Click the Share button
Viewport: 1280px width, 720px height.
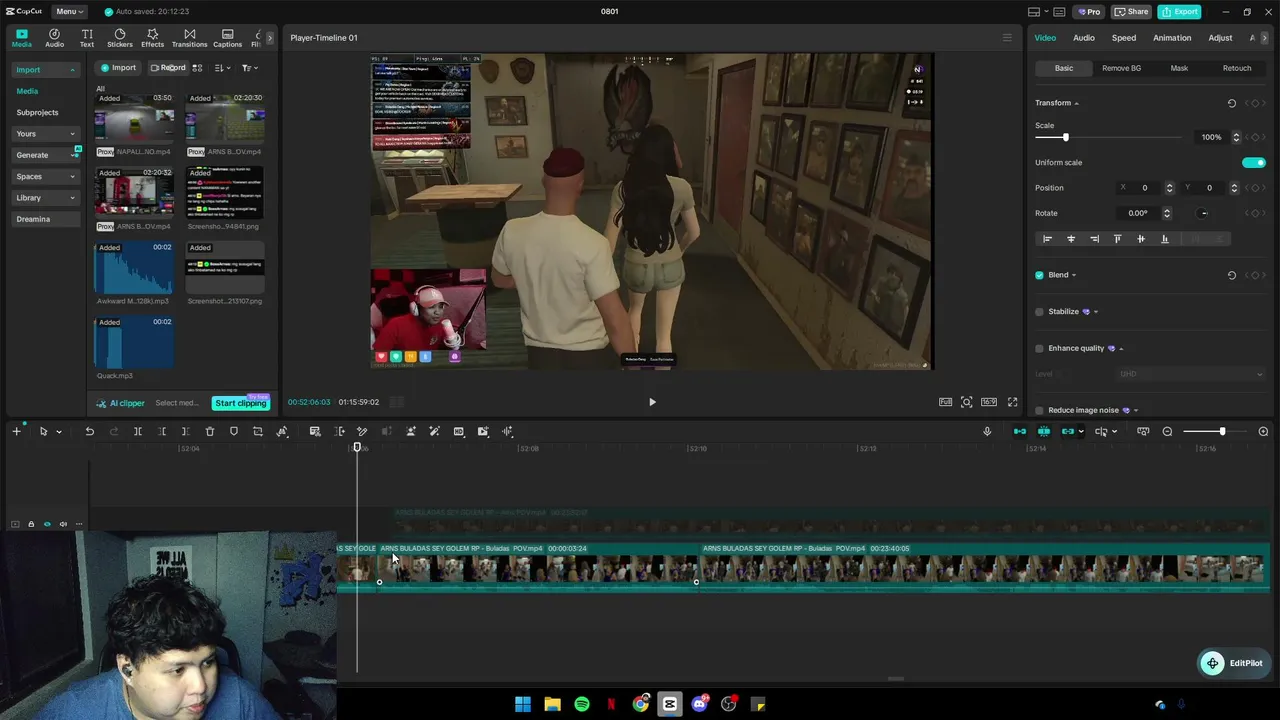point(1132,11)
